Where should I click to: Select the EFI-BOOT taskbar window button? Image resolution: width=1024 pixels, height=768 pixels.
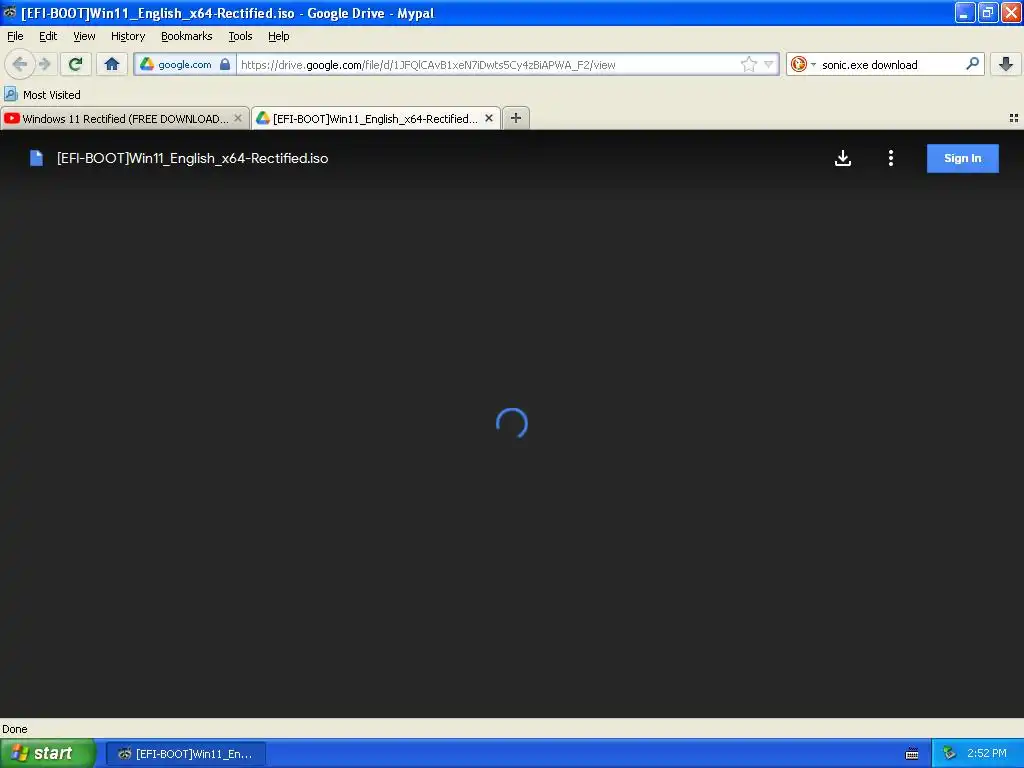pos(185,754)
